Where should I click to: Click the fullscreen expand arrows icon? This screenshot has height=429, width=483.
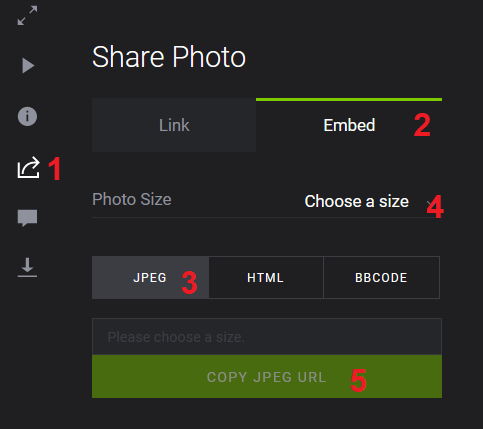coord(27,15)
